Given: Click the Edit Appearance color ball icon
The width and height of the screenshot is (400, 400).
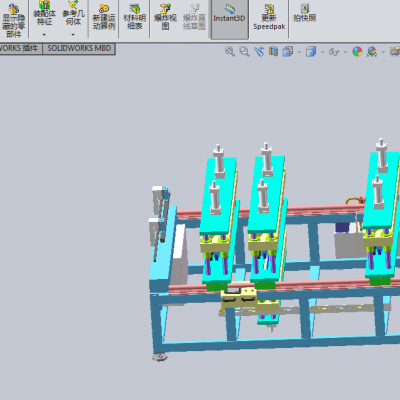Looking at the screenshot, I should click(357, 51).
